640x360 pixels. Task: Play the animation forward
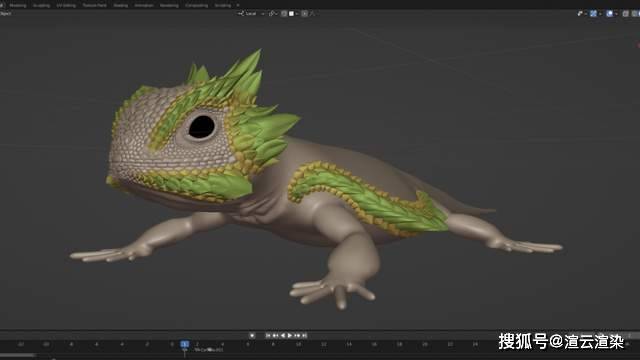point(290,336)
